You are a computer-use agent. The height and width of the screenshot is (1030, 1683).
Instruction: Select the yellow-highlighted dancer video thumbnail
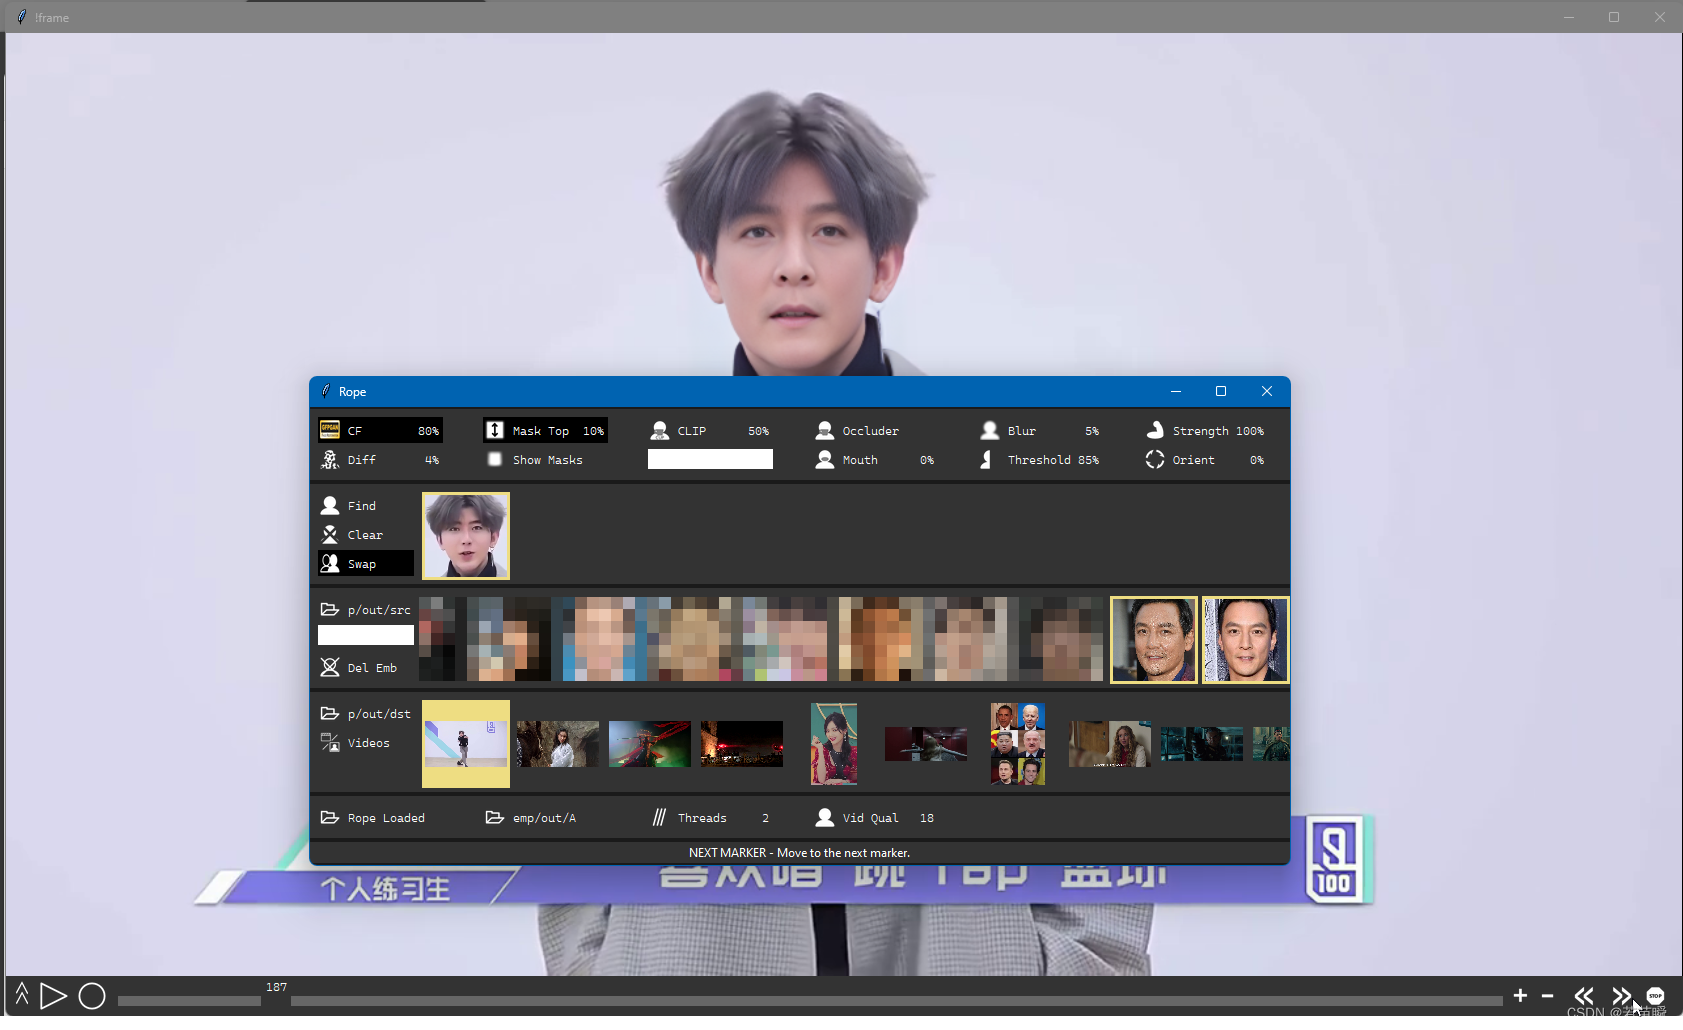466,744
